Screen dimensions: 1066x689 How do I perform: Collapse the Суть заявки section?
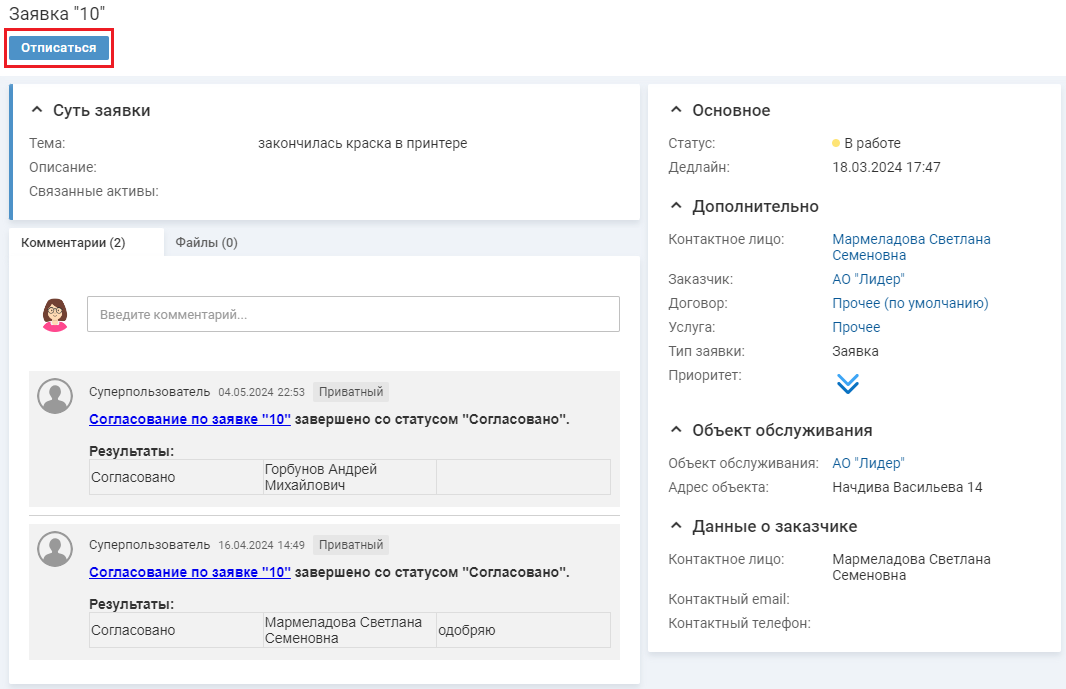pyautogui.click(x=37, y=111)
